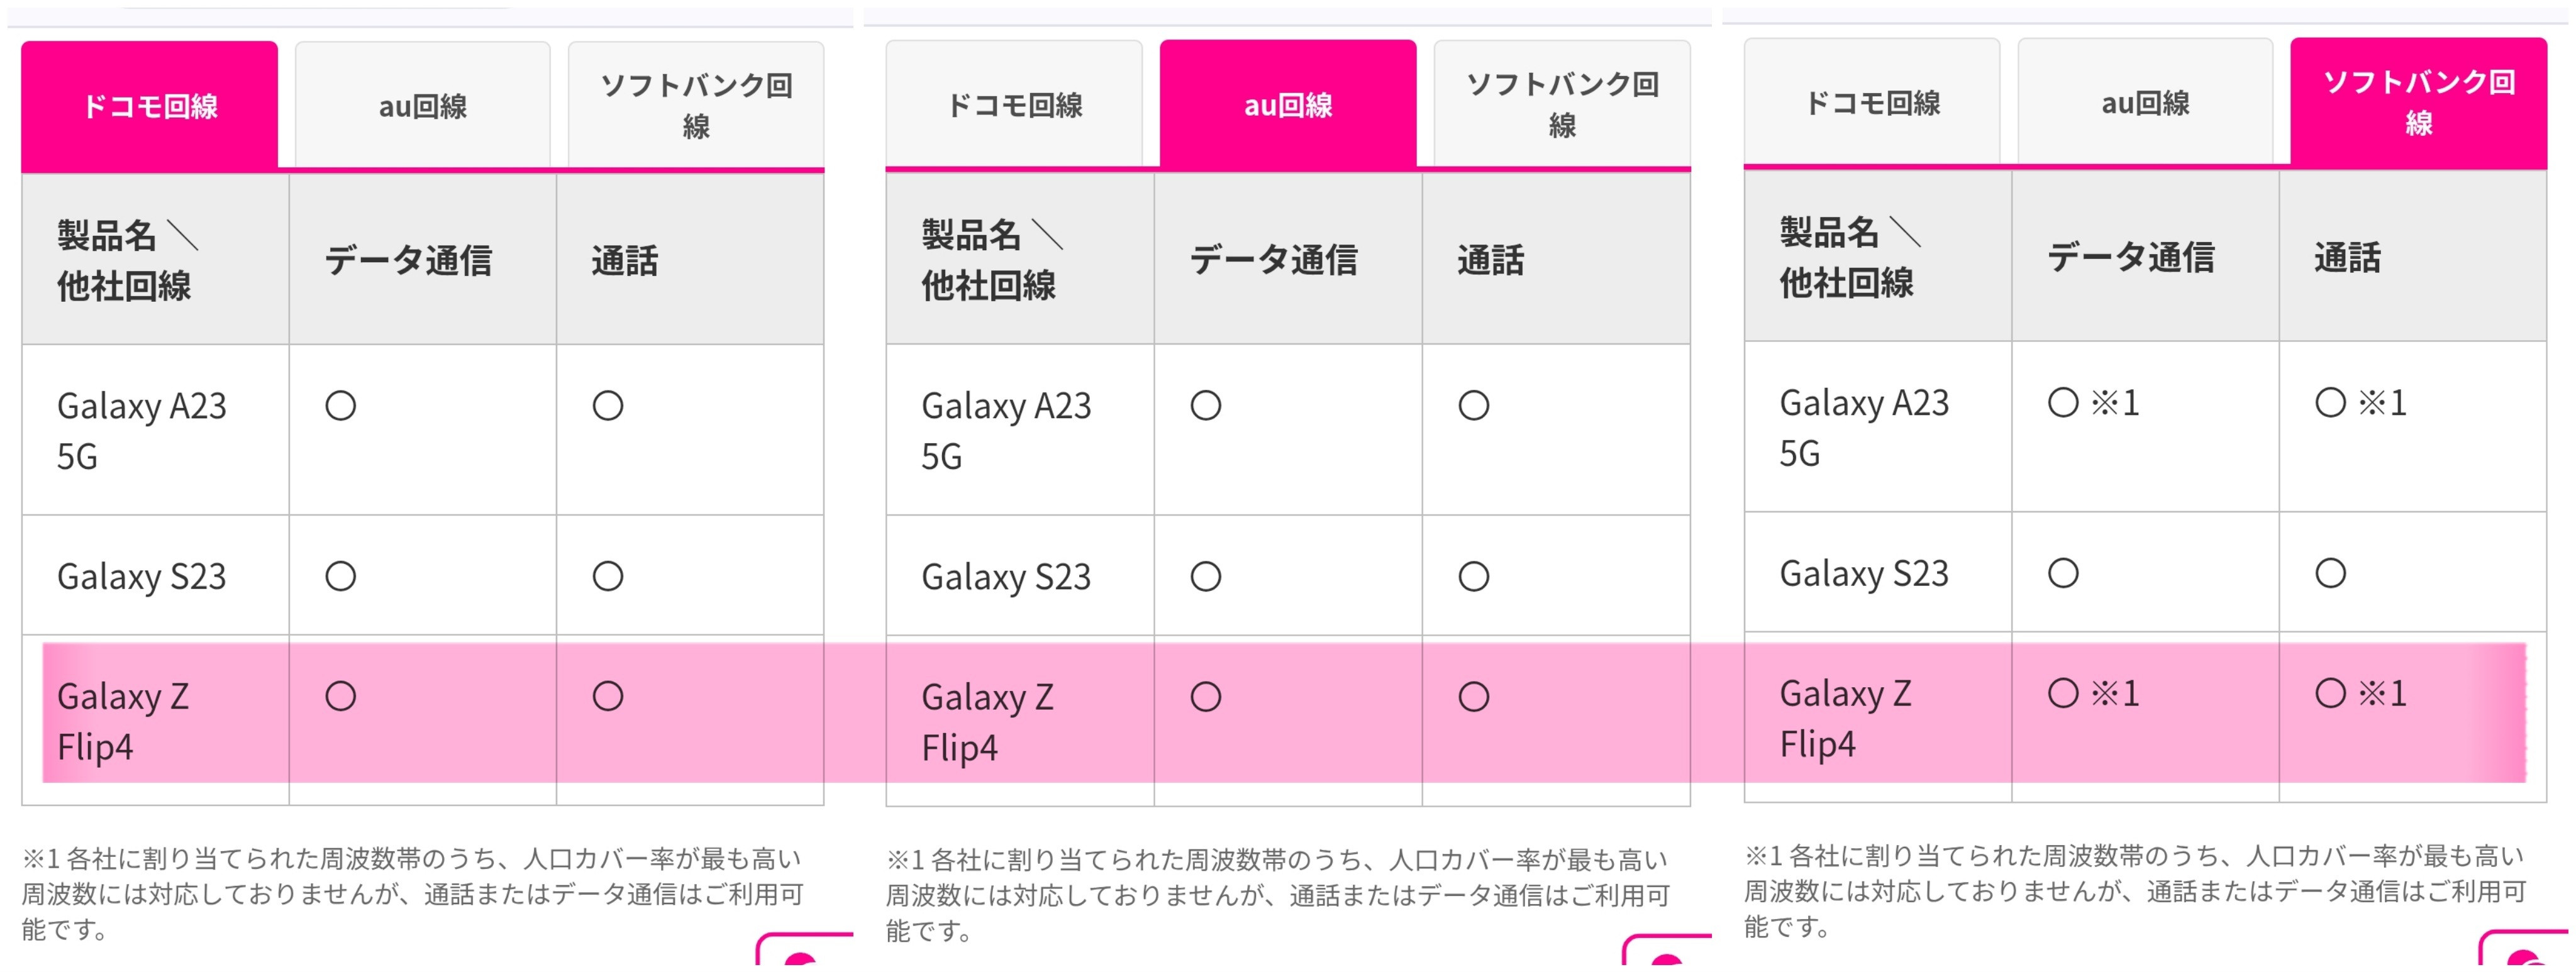Click the pink floating button below the left table
2576x972 pixels.
[806, 953]
